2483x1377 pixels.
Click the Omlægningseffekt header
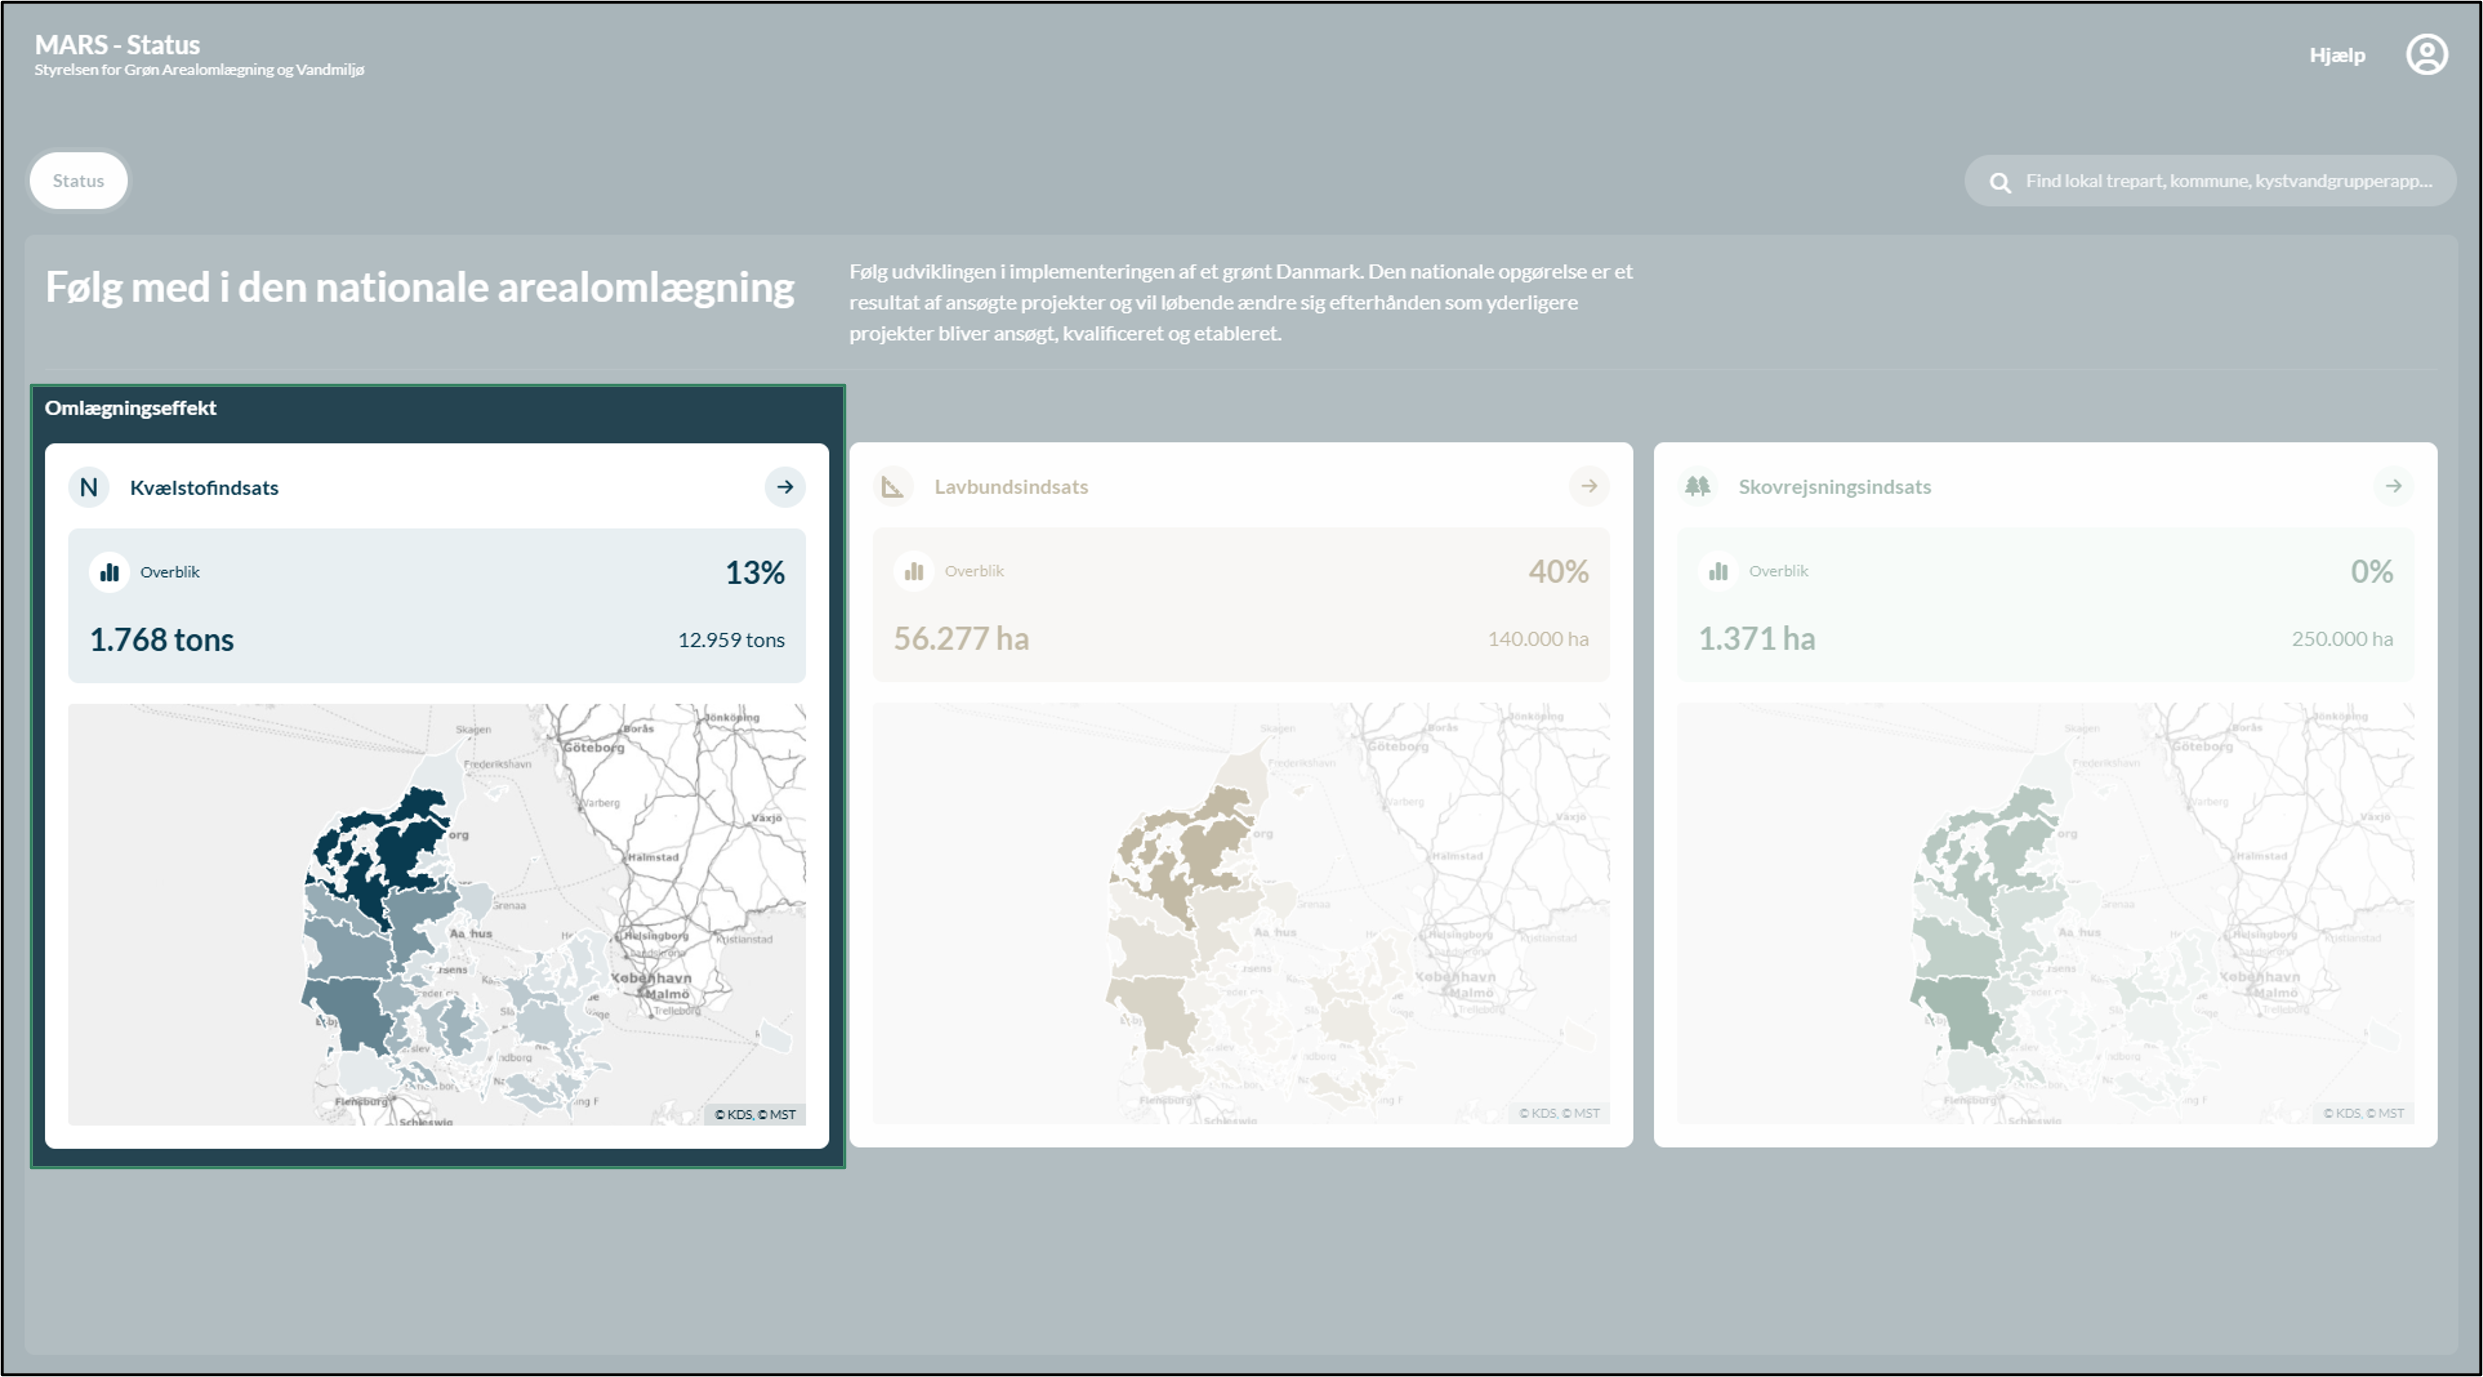point(131,407)
